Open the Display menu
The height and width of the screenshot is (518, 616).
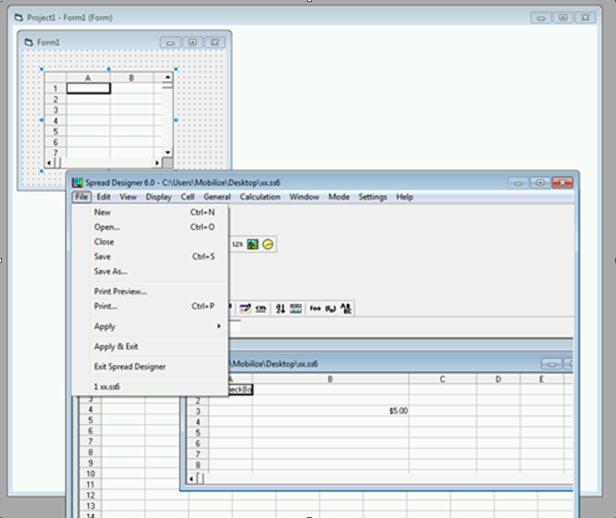159,197
